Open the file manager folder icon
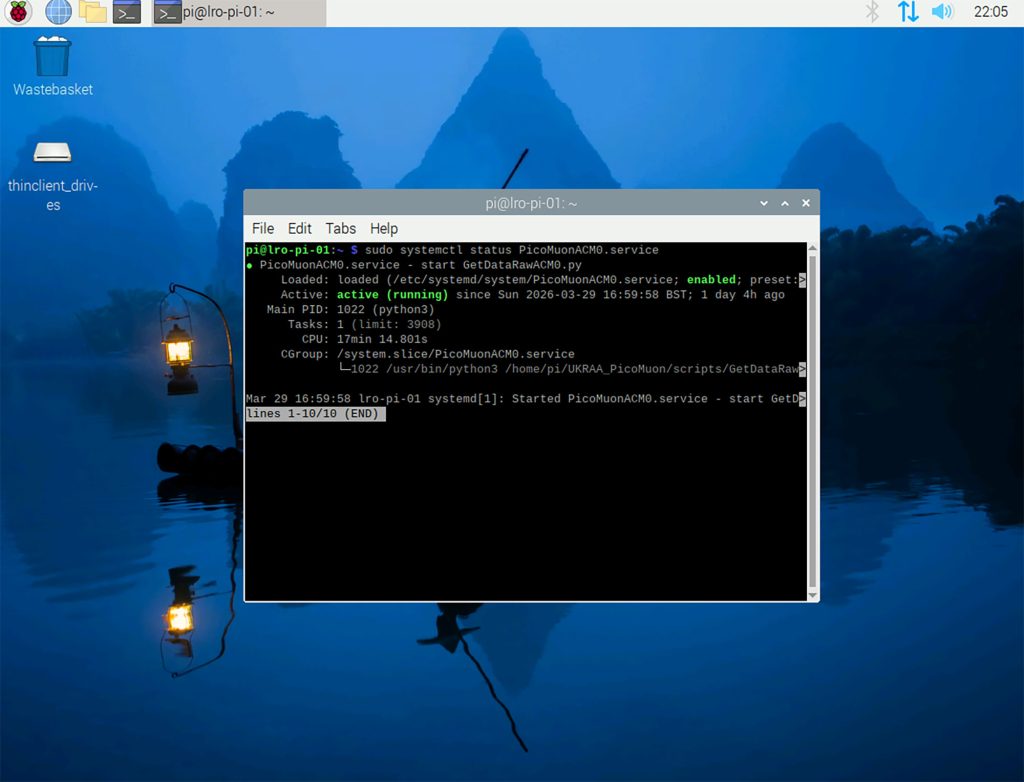The width and height of the screenshot is (1024, 782). (x=93, y=12)
